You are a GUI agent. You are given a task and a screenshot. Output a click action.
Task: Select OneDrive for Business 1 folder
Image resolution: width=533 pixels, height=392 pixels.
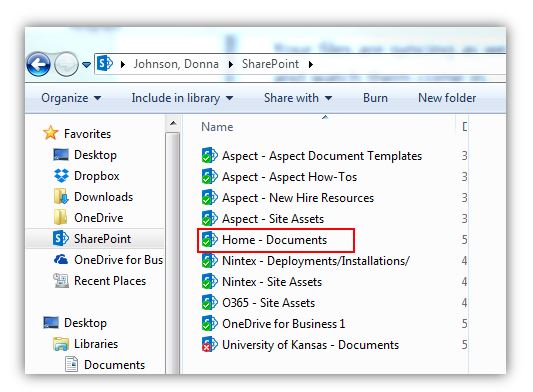click(x=283, y=324)
